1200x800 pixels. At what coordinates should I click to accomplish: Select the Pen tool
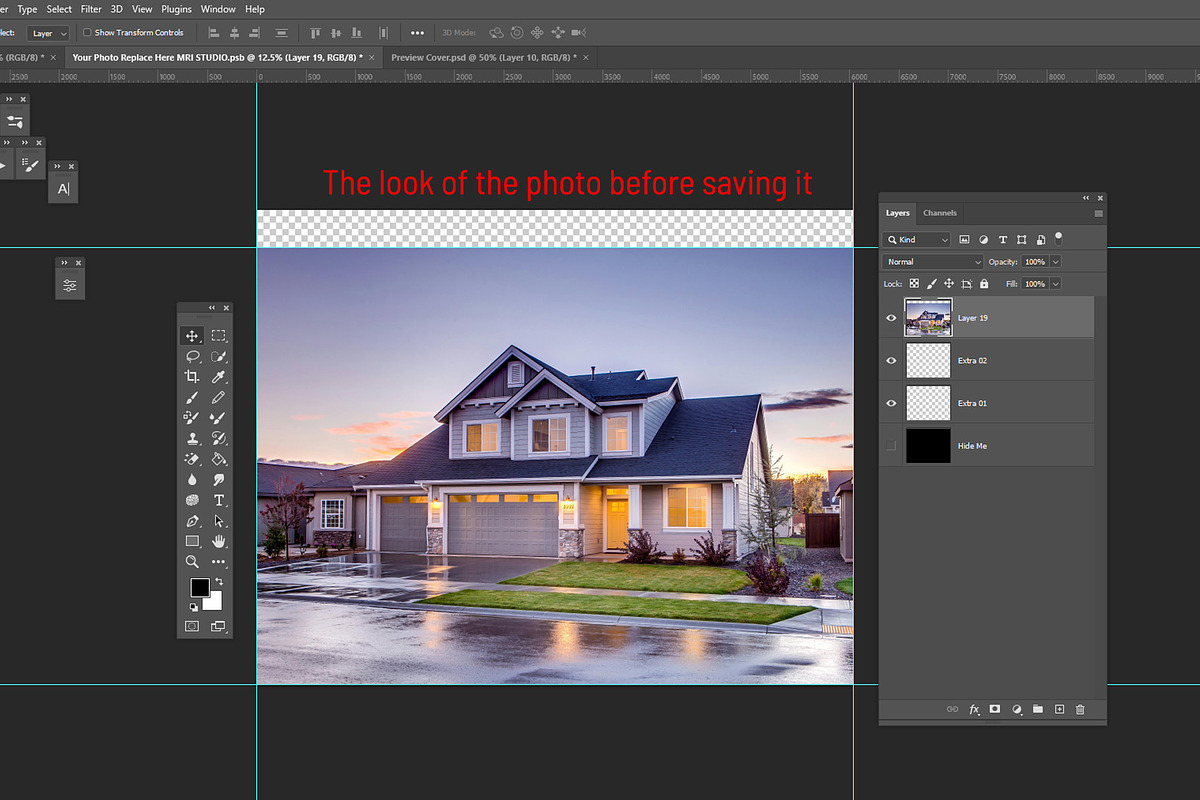[192, 521]
